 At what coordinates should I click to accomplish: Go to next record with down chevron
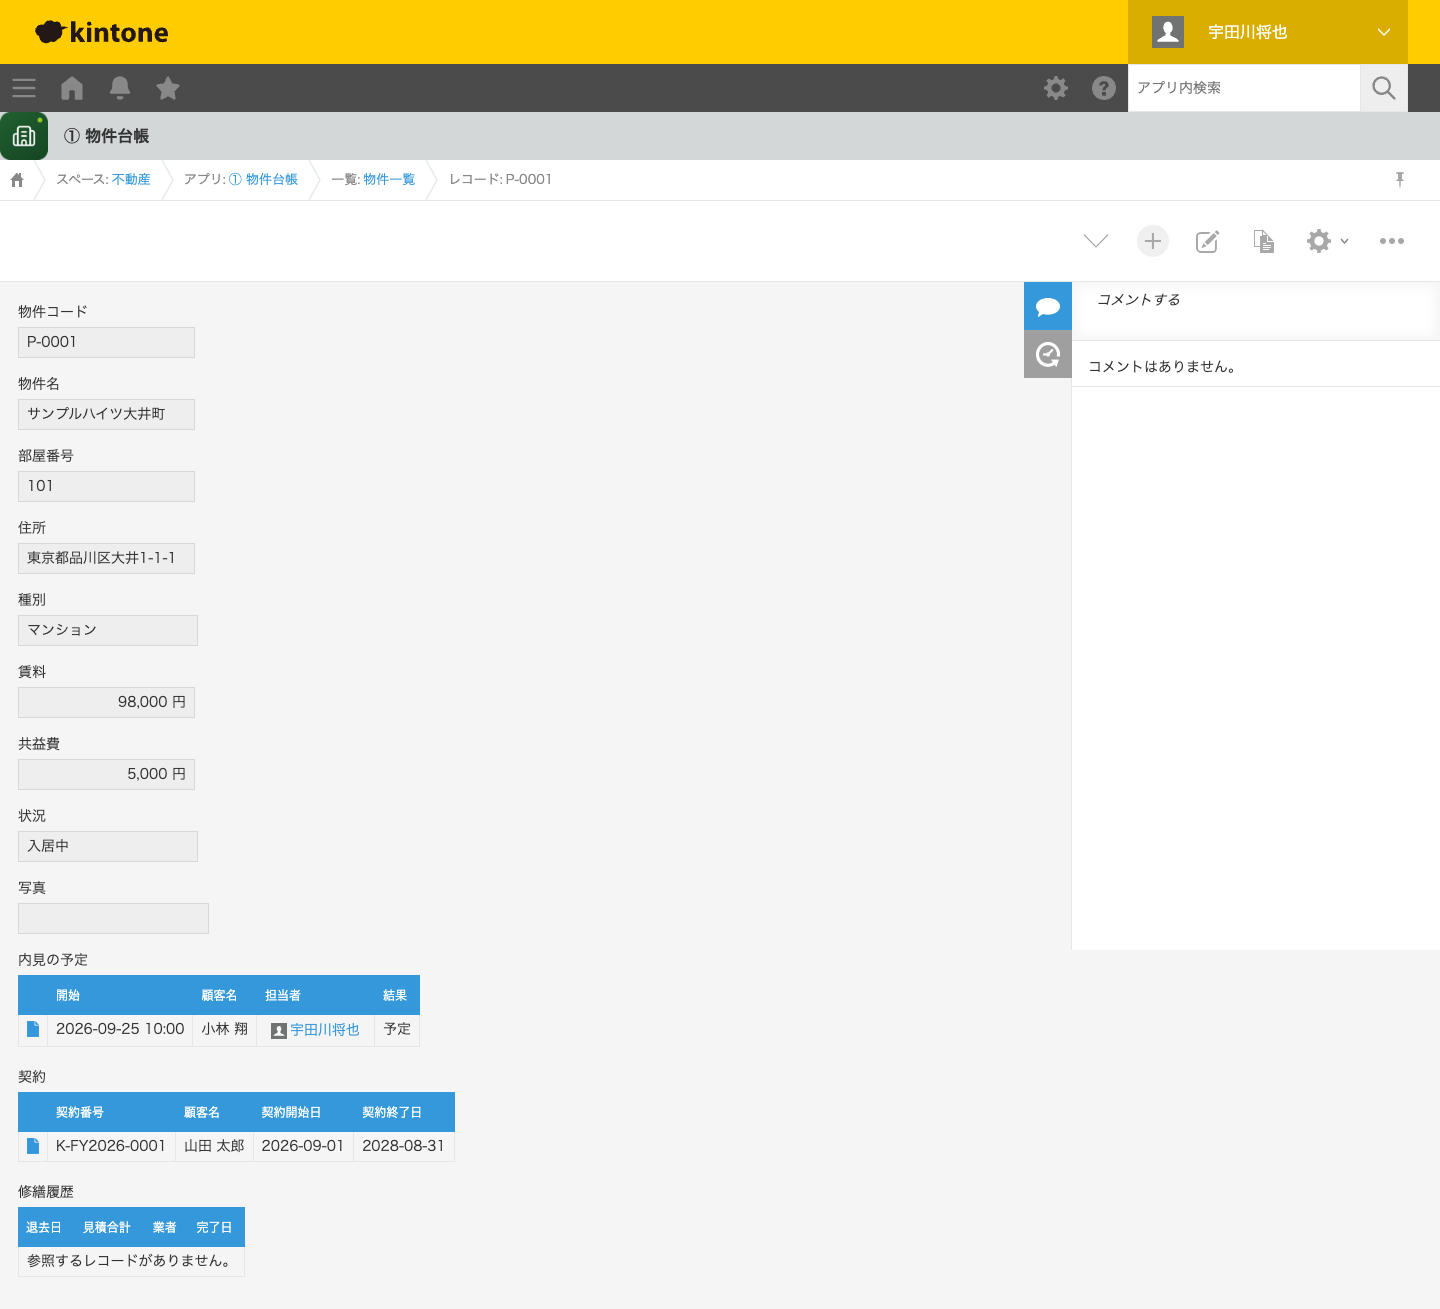[x=1096, y=241]
